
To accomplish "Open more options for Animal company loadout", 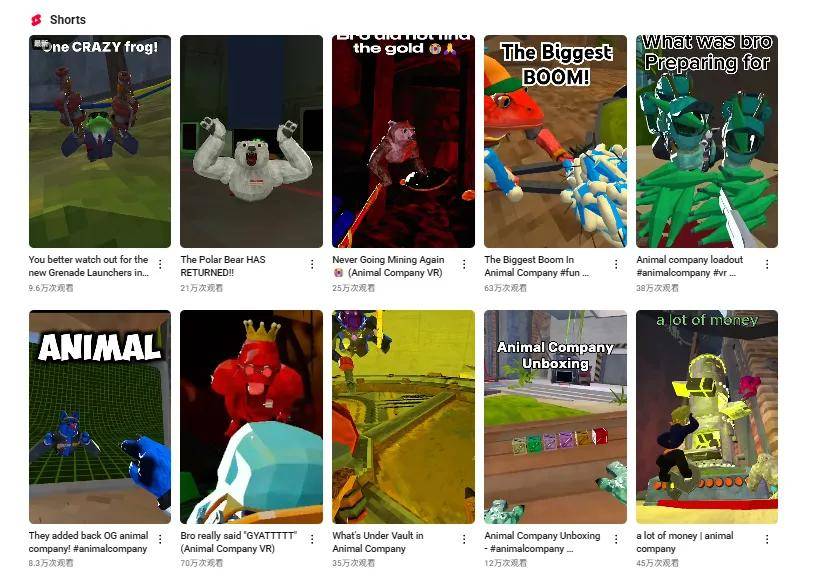I will click(x=767, y=265).
